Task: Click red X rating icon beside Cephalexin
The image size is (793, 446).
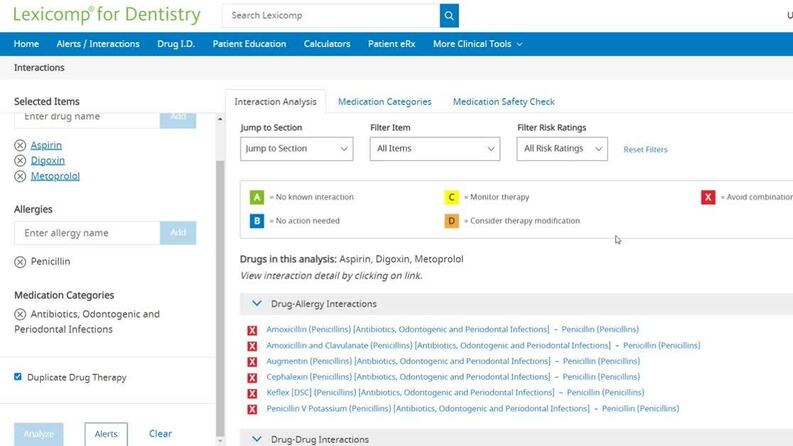Action: click(x=252, y=377)
